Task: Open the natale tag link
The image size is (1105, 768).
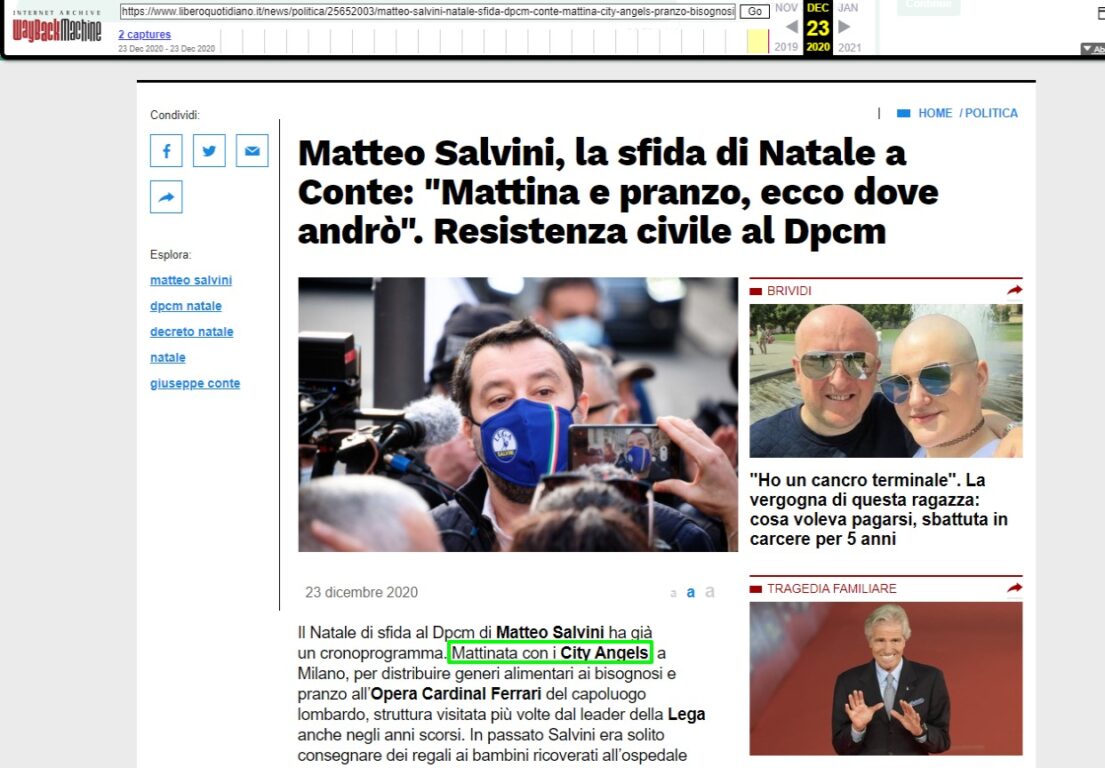Action: pyautogui.click(x=168, y=358)
